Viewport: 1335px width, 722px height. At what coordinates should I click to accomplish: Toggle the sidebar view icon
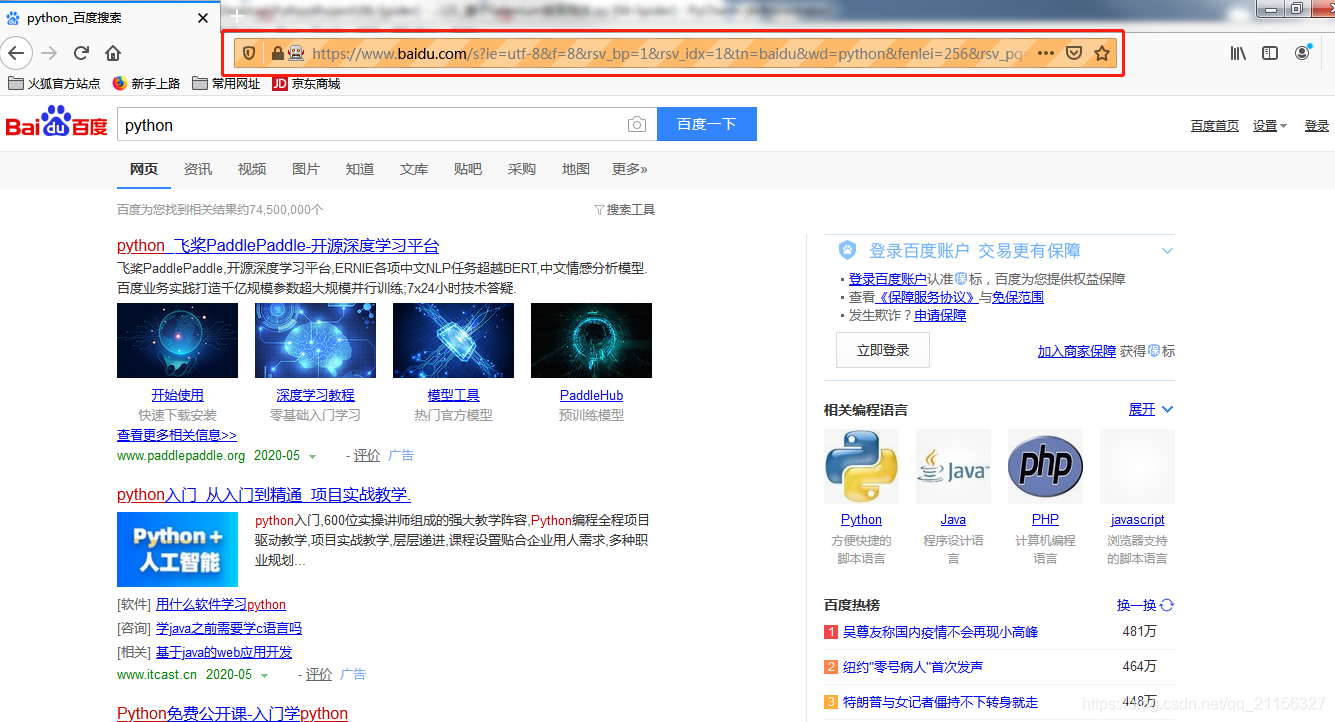pos(1270,53)
